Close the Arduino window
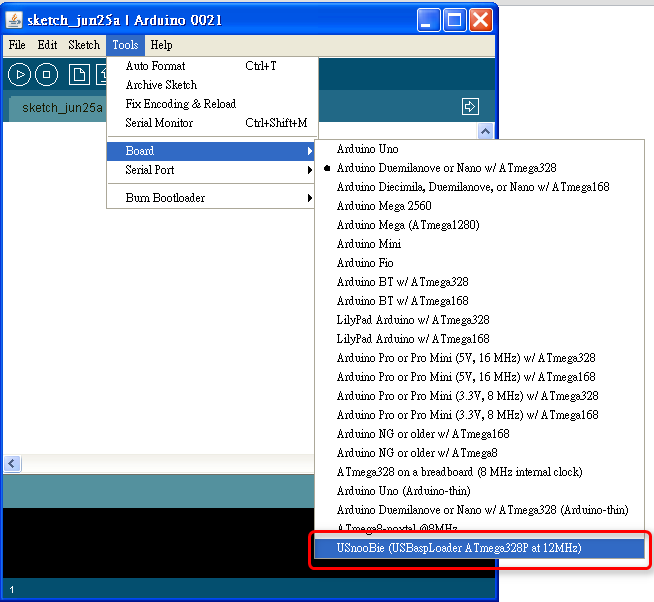 [x=480, y=20]
